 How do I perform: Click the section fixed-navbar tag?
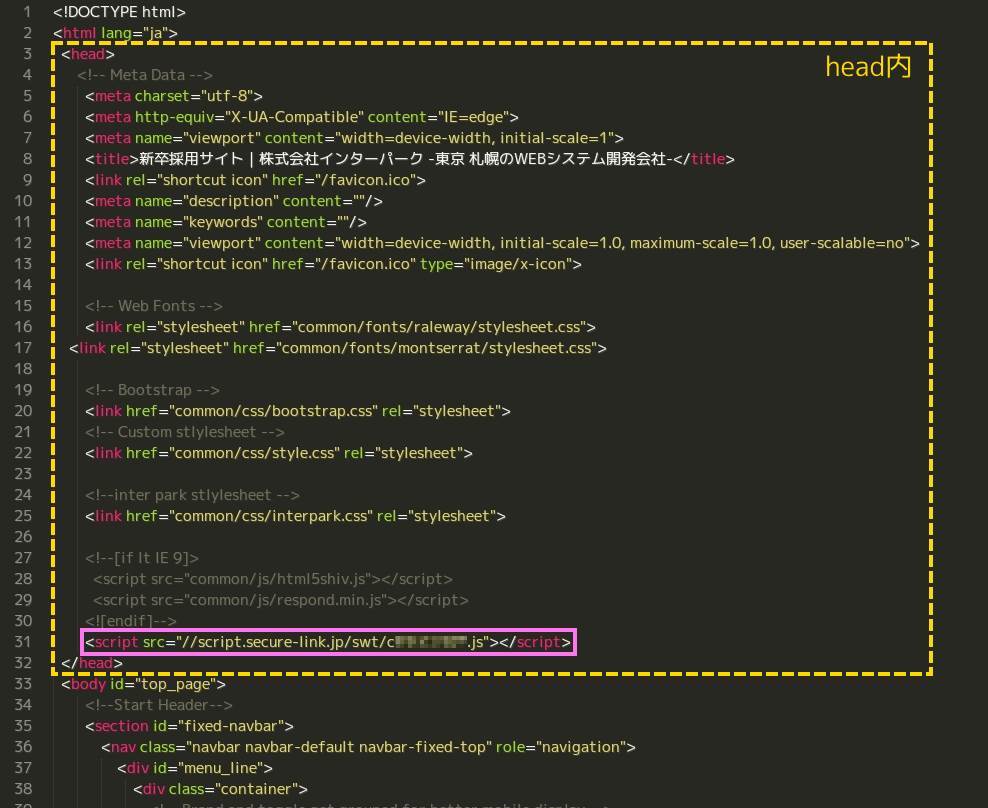coord(189,726)
